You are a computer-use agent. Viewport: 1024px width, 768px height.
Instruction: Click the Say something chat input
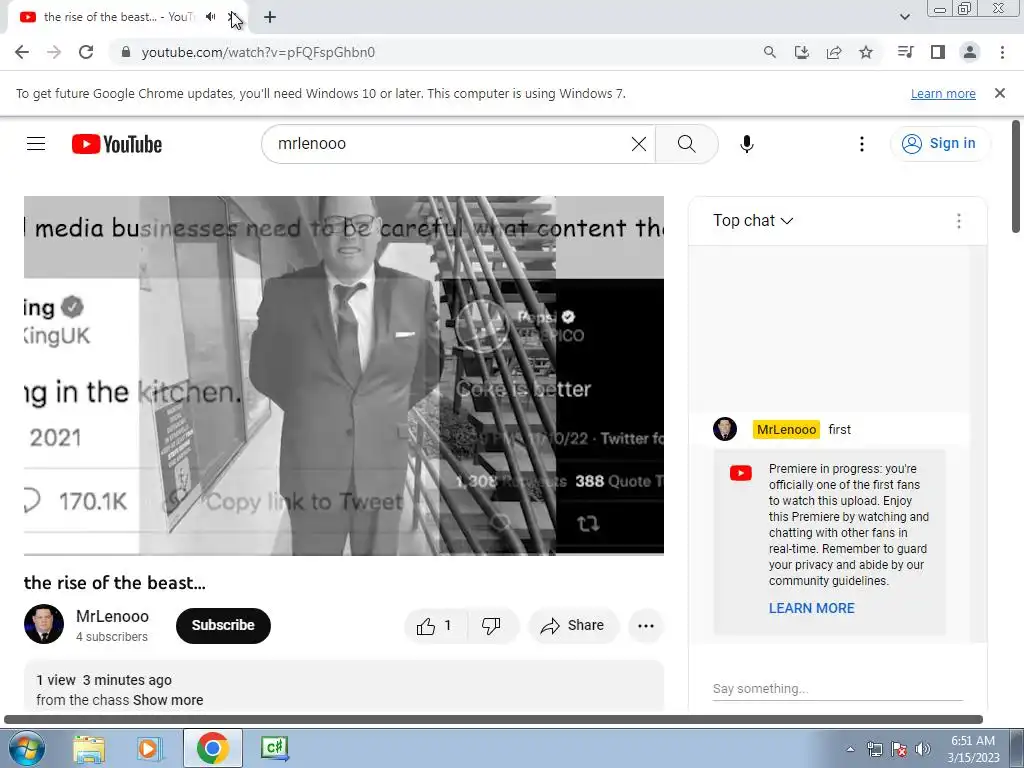[838, 689]
